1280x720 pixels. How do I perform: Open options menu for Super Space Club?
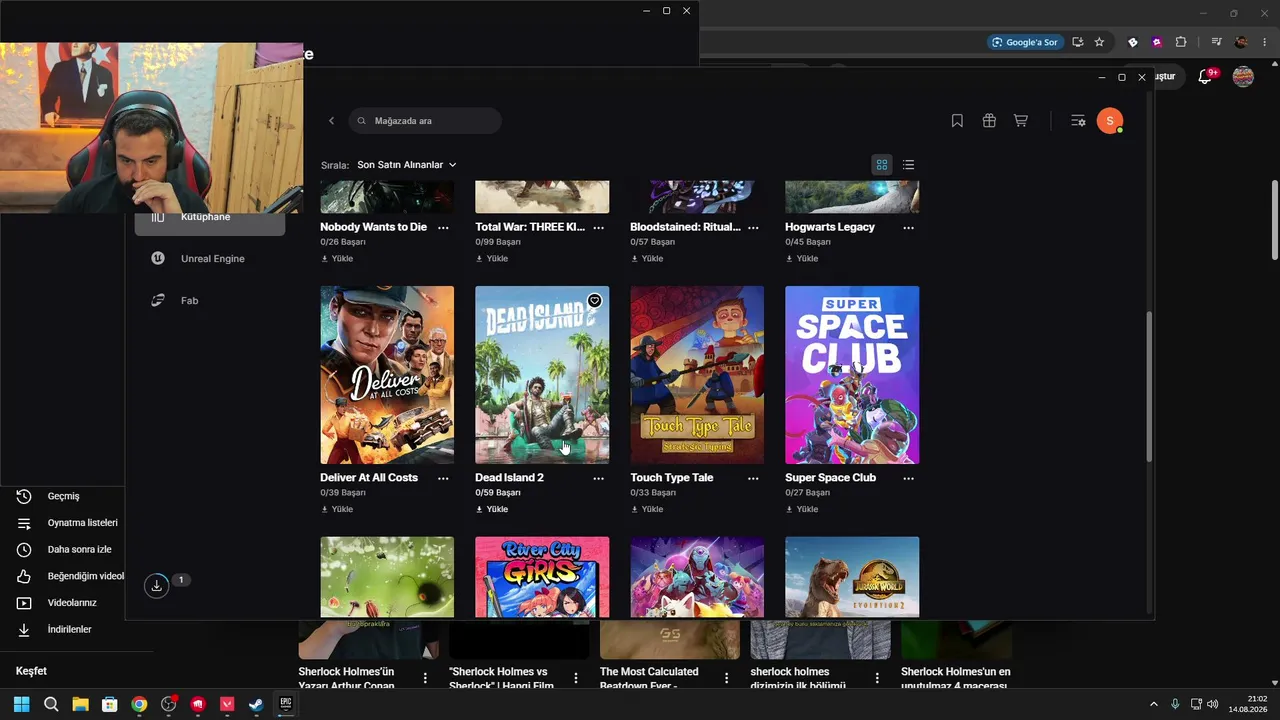(908, 479)
